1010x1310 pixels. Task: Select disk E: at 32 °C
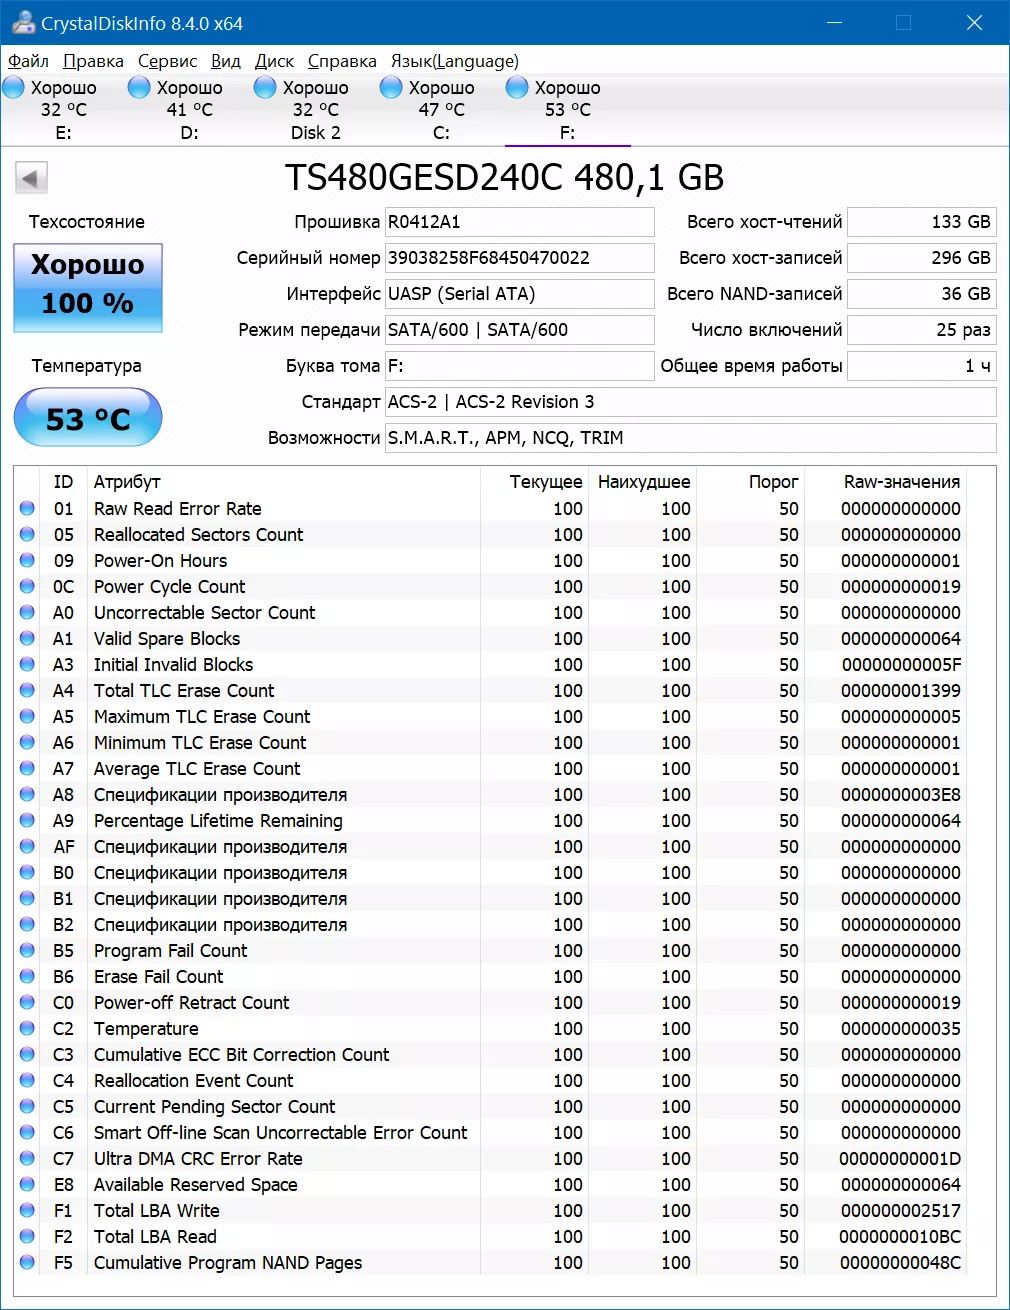click(x=63, y=110)
